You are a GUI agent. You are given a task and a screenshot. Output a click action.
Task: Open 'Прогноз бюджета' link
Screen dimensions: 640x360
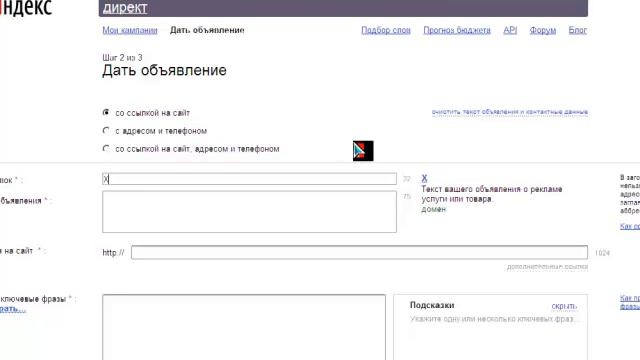click(457, 30)
